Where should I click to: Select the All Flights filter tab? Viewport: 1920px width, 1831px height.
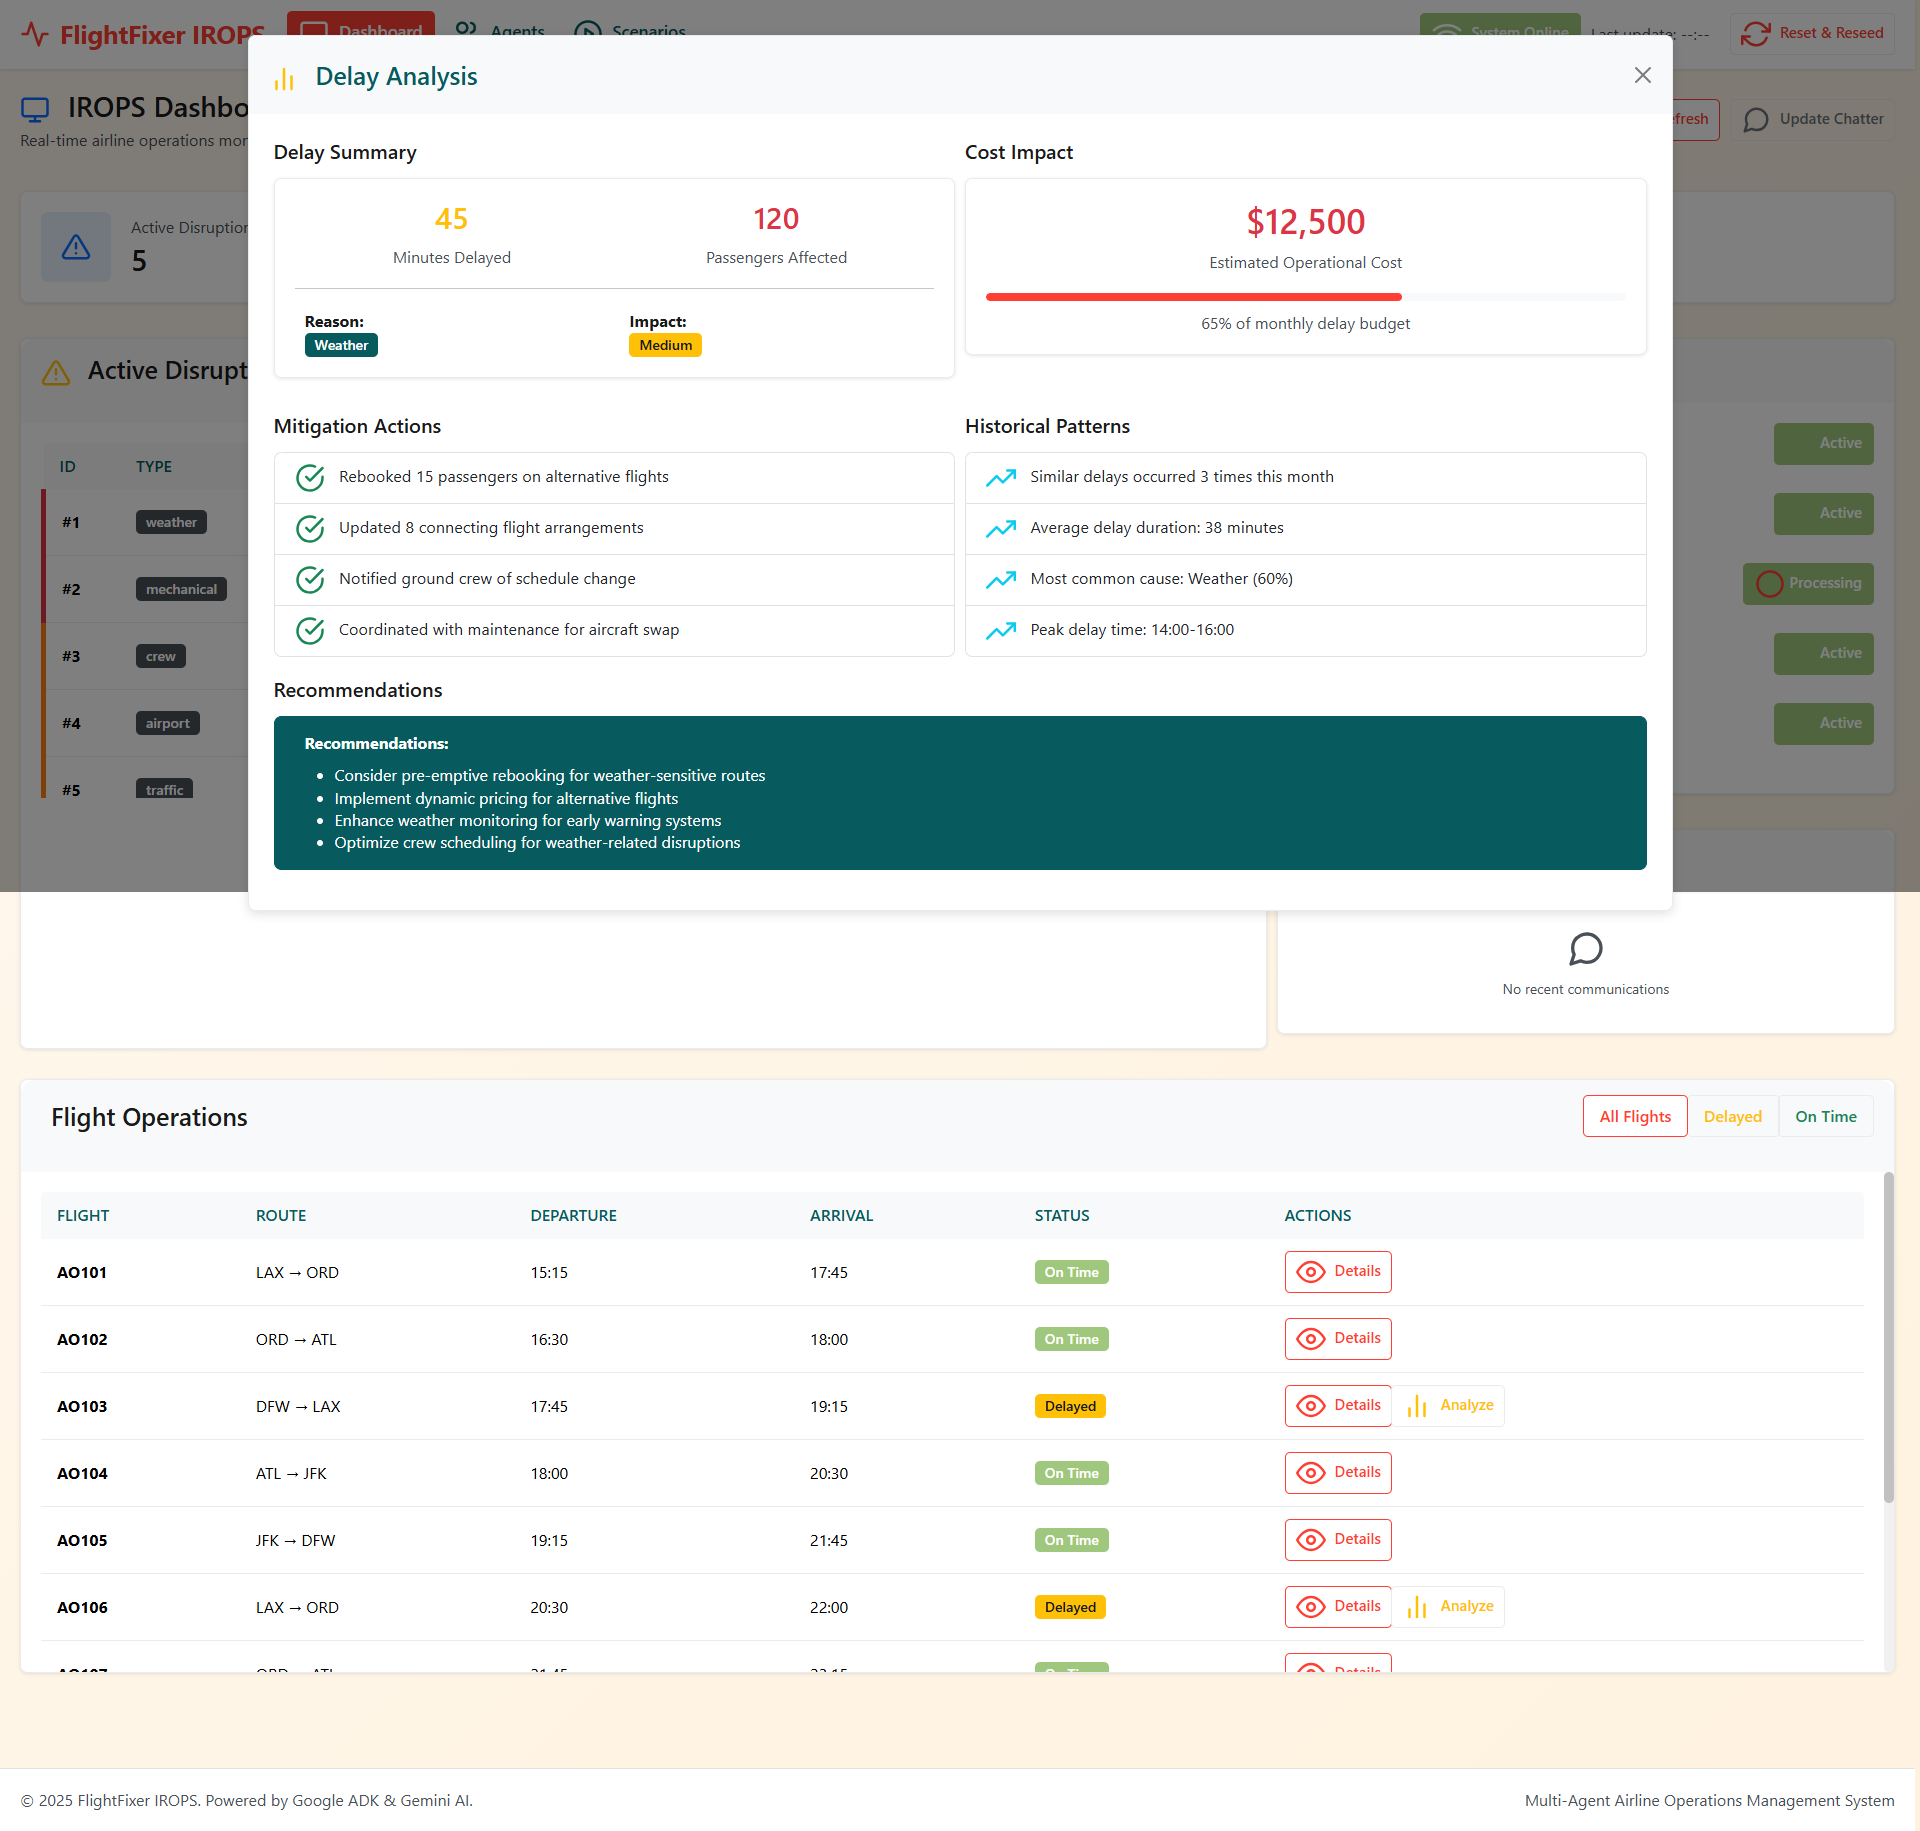click(x=1634, y=1115)
